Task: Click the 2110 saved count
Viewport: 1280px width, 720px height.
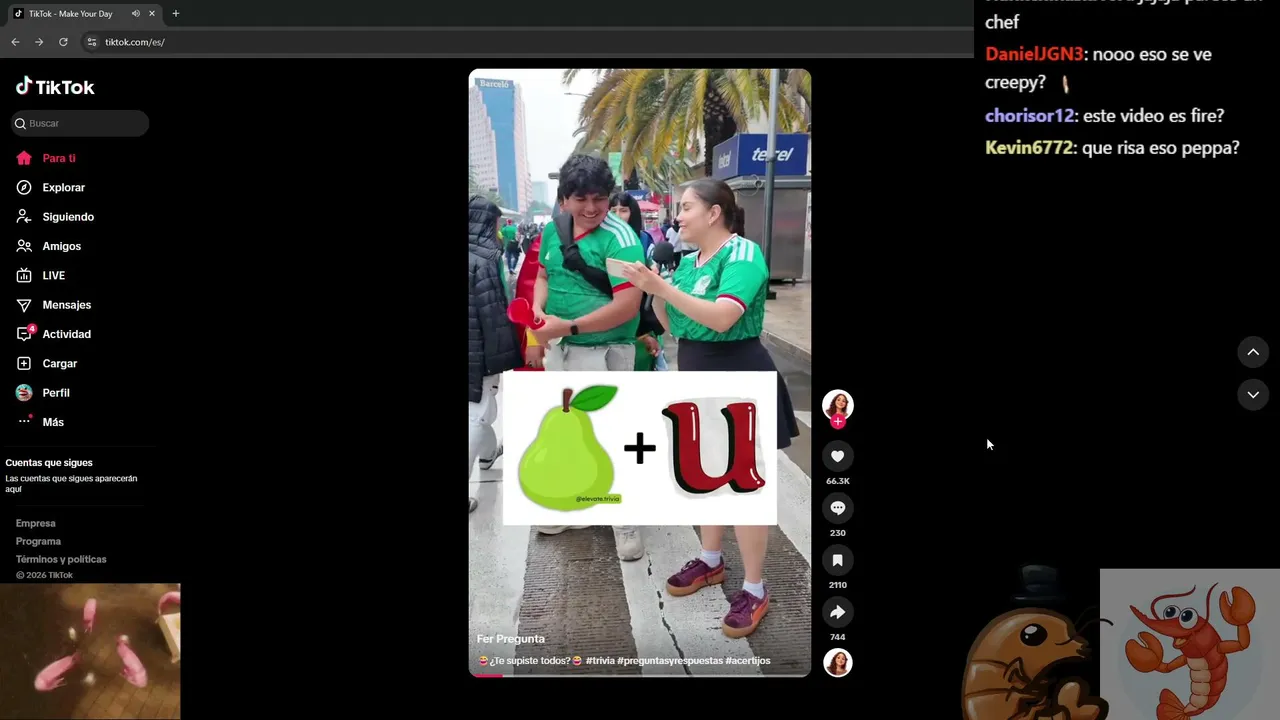Action: (838, 585)
